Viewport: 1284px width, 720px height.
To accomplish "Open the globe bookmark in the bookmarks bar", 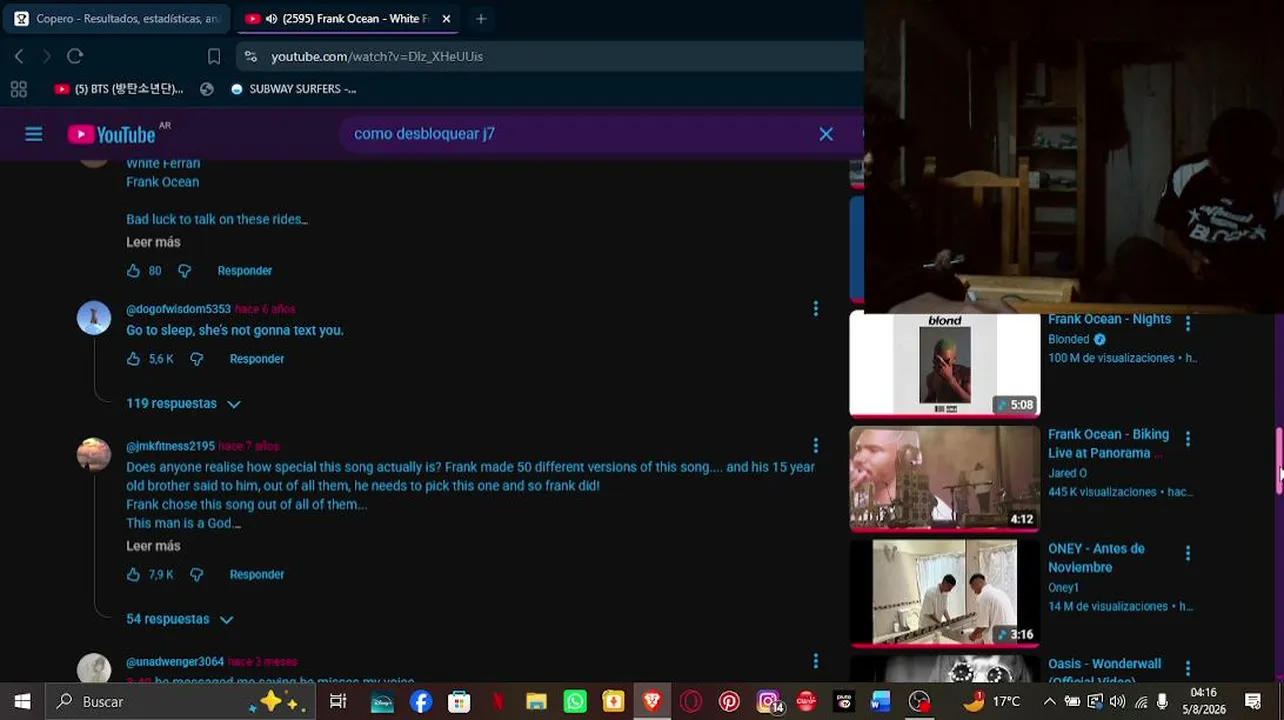I will (207, 89).
